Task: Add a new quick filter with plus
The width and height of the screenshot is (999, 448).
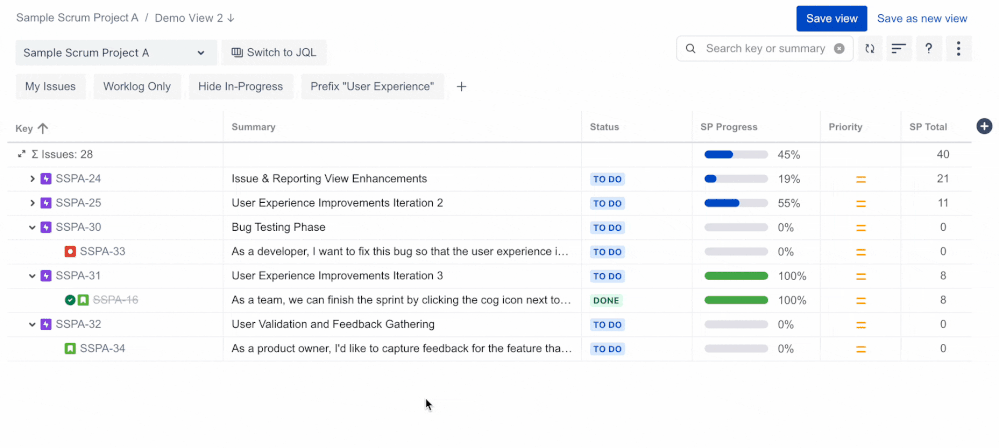Action: (x=462, y=87)
